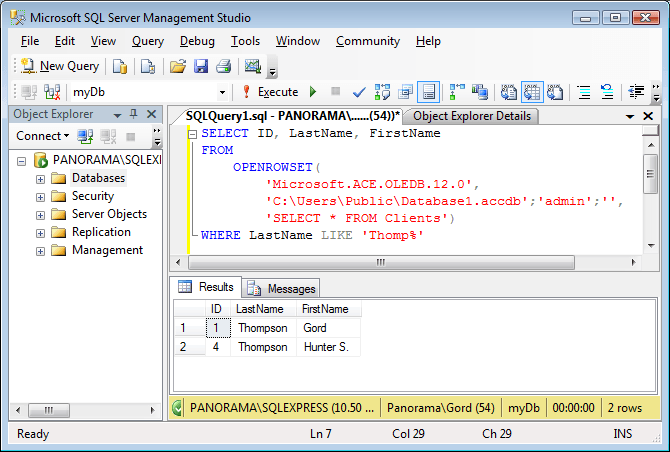The width and height of the screenshot is (670, 452).
Task: Collapse the SELECT statement outline in editor
Action: pyautogui.click(x=192, y=133)
